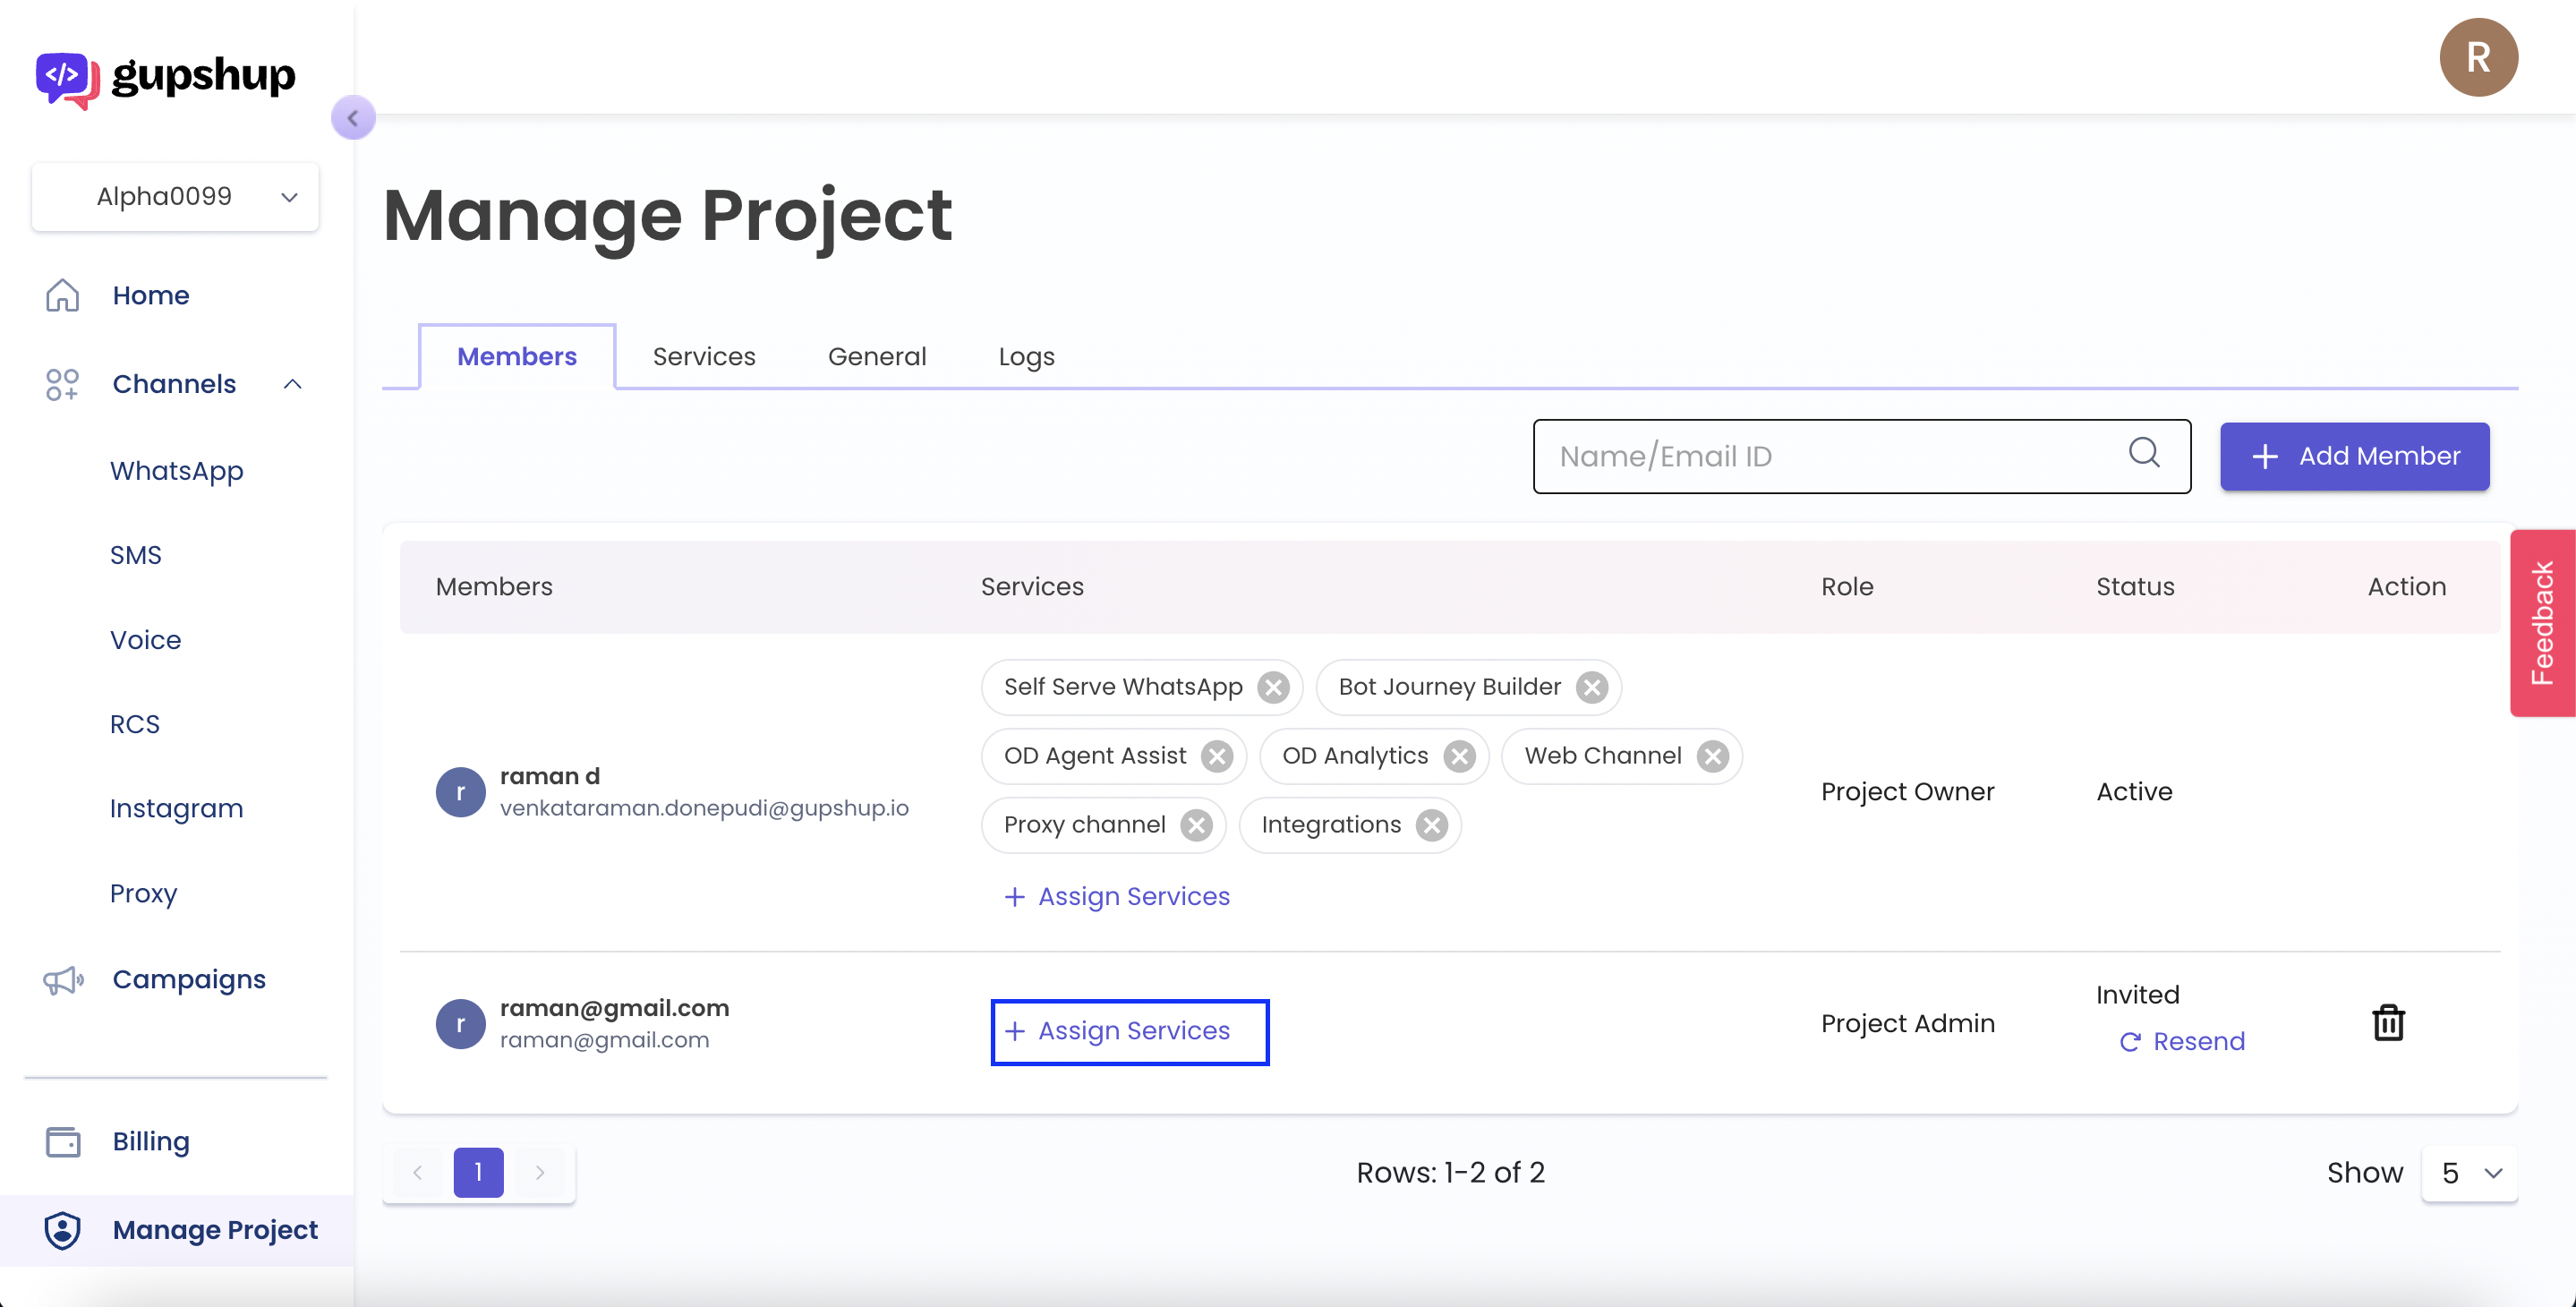Click the Name/Email ID search field
The height and width of the screenshot is (1307, 2576).
(x=1830, y=457)
